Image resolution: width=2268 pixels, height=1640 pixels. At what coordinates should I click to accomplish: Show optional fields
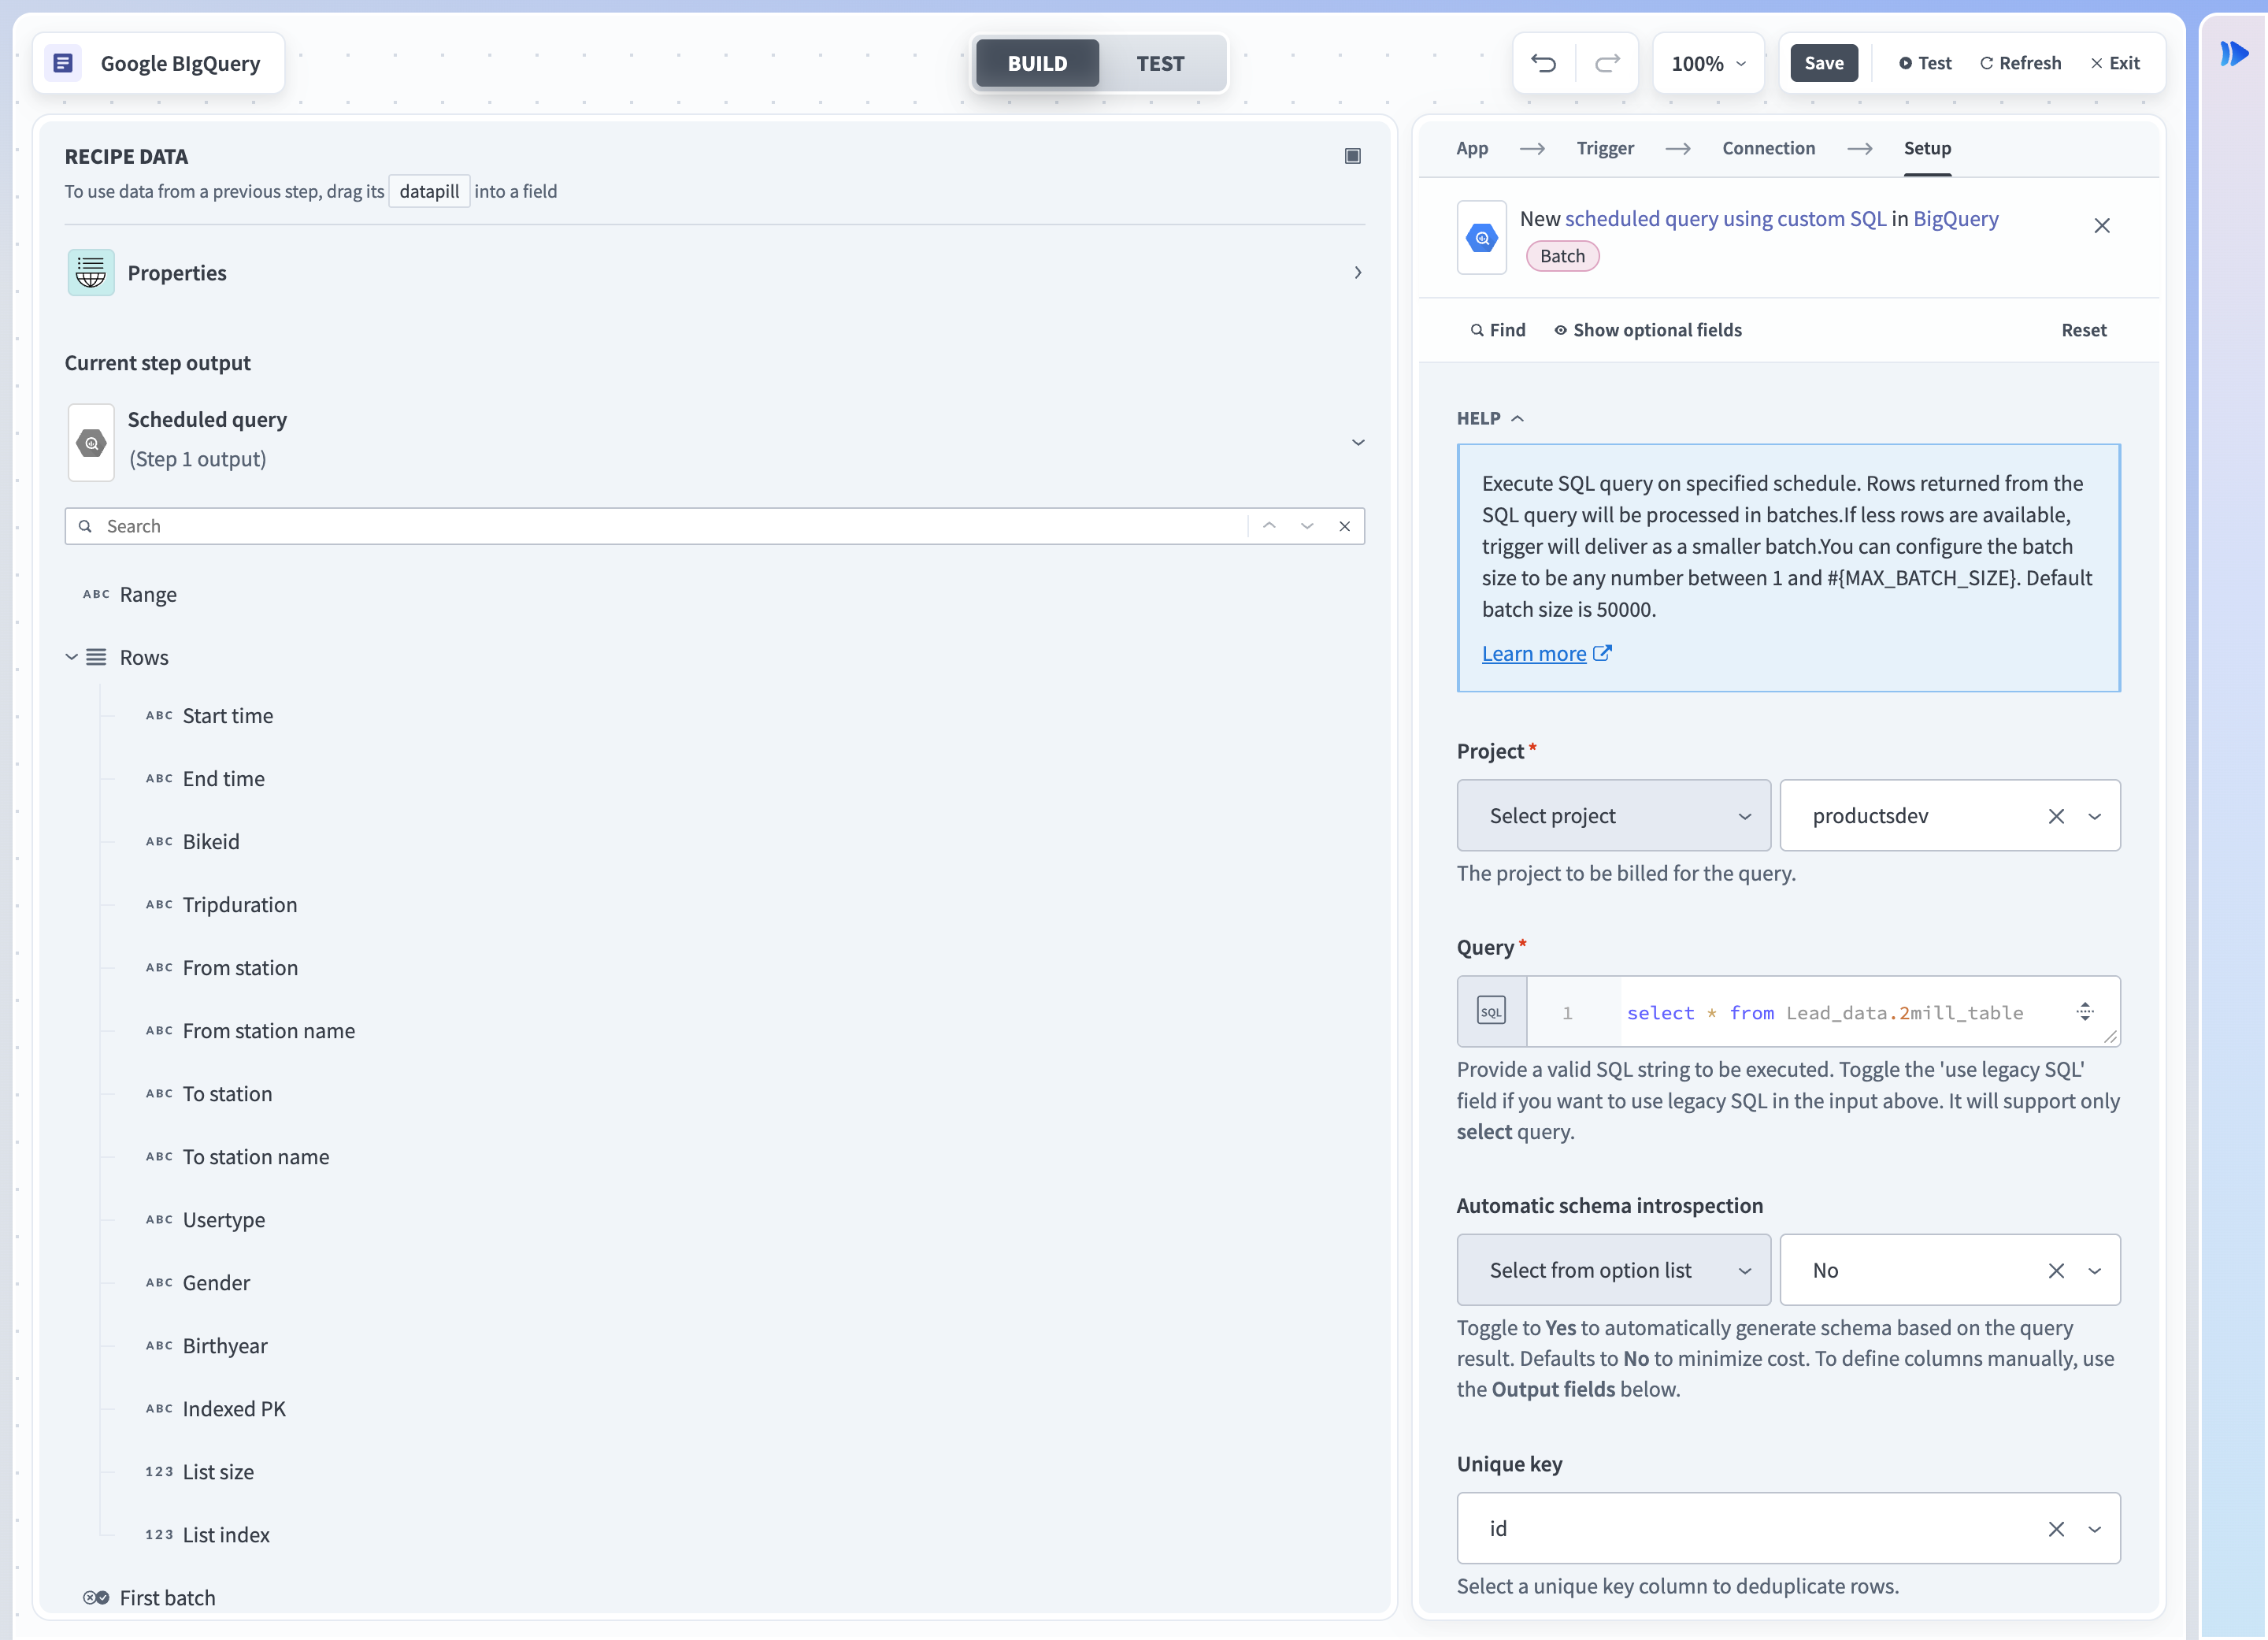(1647, 330)
